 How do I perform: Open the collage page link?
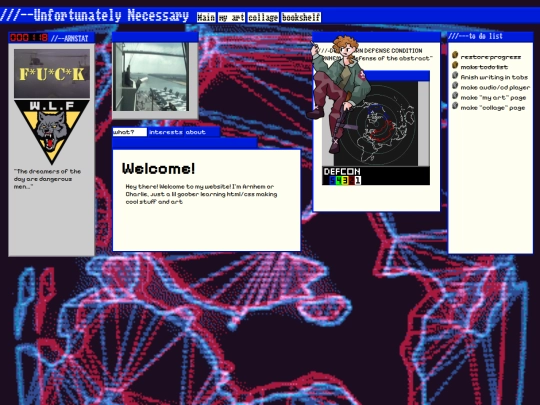[x=263, y=17]
